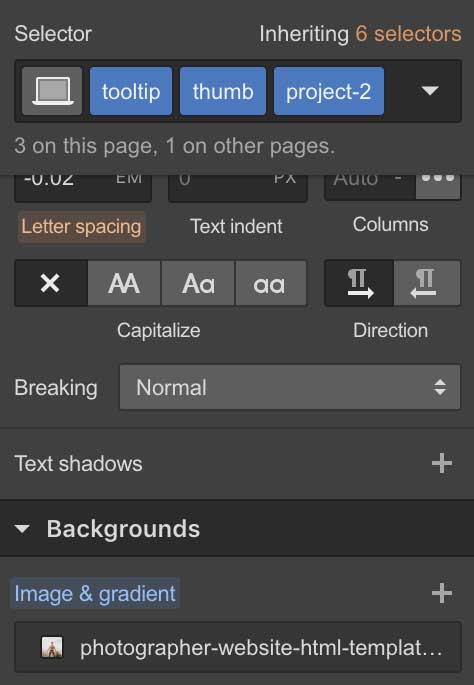The width and height of the screenshot is (474, 685).
Task: Add a text shadow with plus icon
Action: tap(442, 463)
